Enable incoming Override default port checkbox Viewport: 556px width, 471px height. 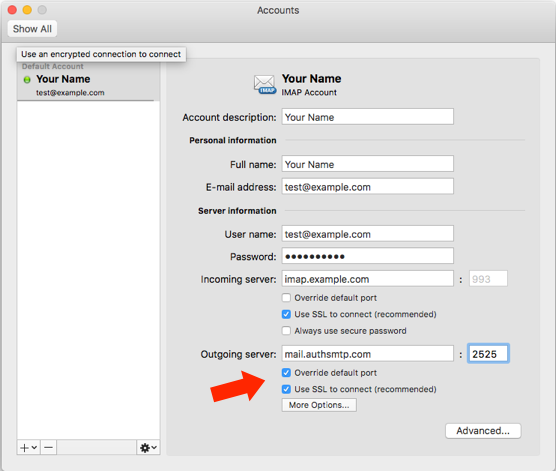[x=286, y=298]
